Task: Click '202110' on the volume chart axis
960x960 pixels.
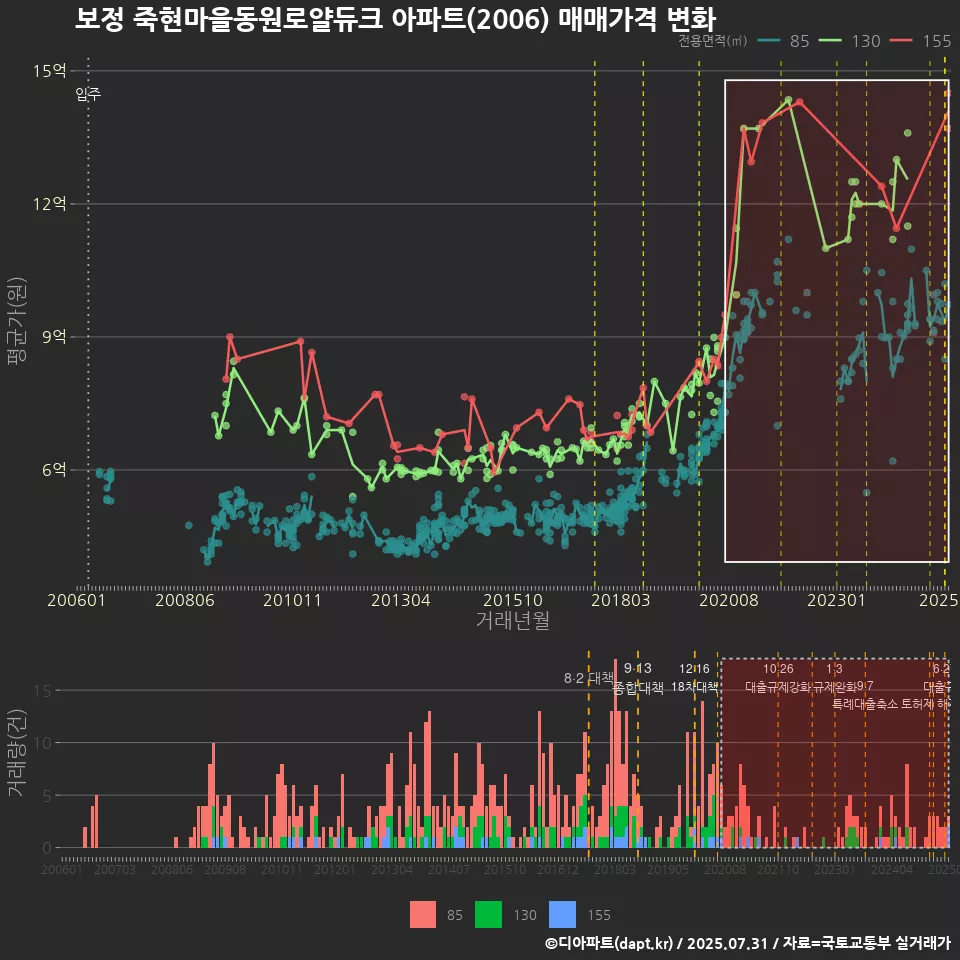Action: [778, 869]
